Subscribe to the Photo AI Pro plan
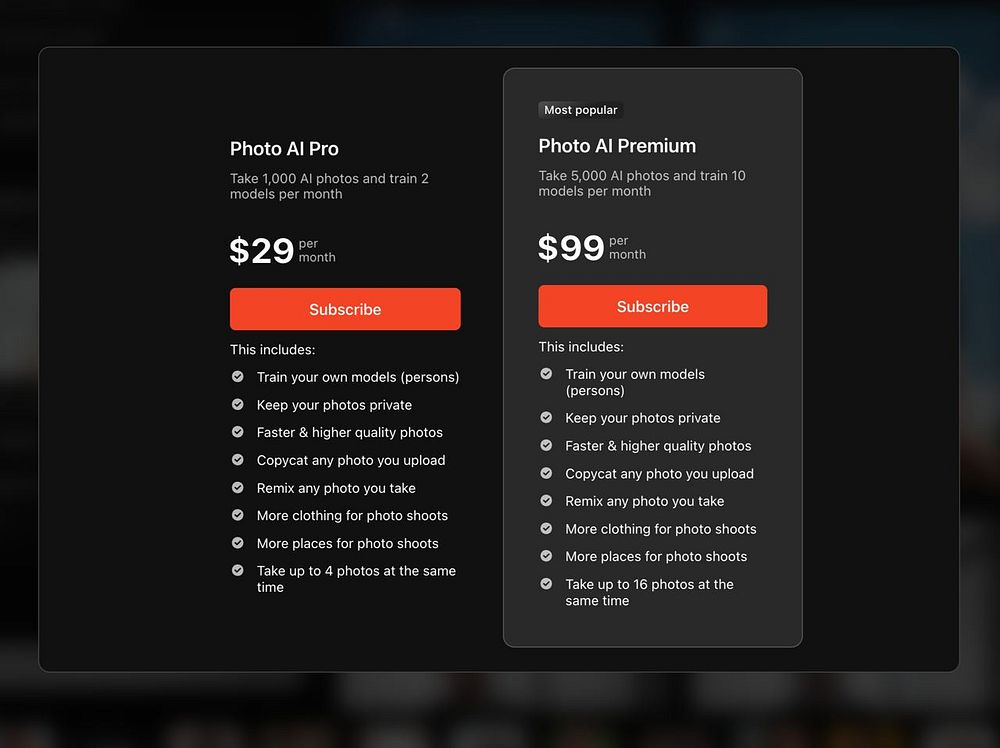The image size is (1000, 748). pos(345,309)
